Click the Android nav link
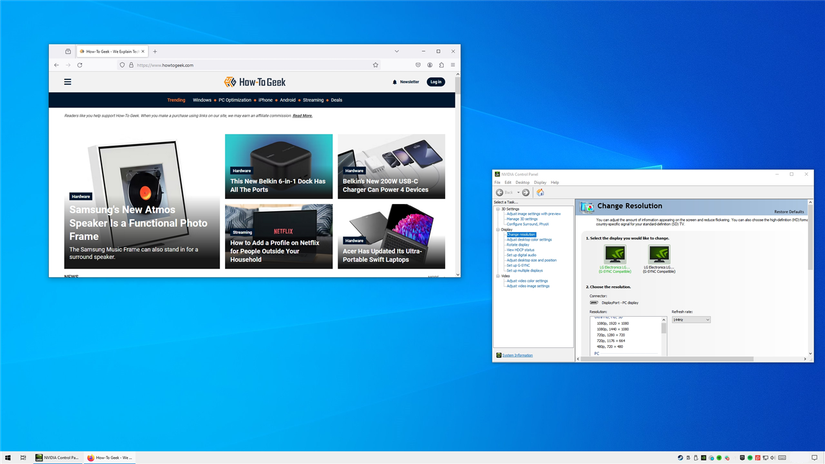Screen dimensions: 825x464 coord(288,100)
